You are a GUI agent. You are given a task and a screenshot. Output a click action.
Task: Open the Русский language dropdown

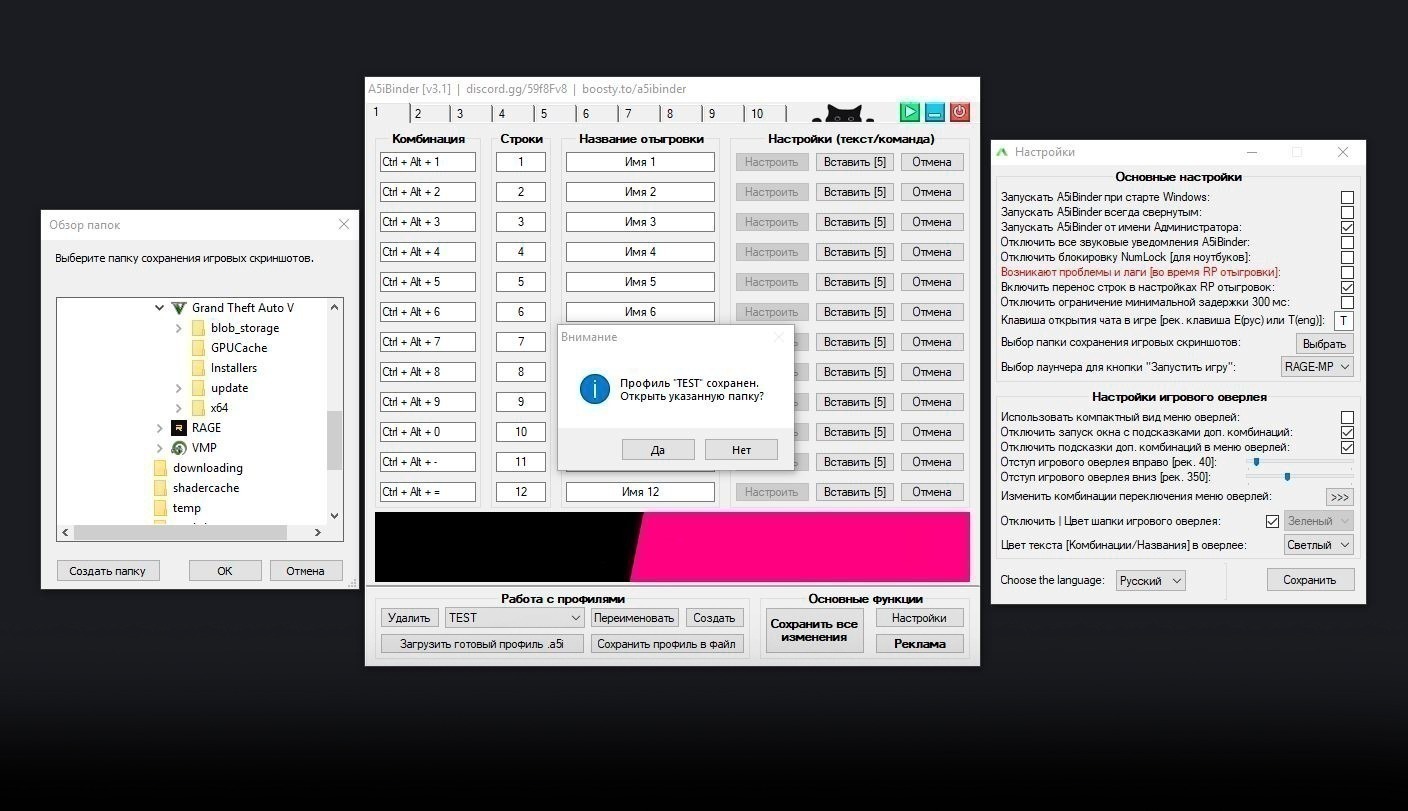(x=1150, y=580)
